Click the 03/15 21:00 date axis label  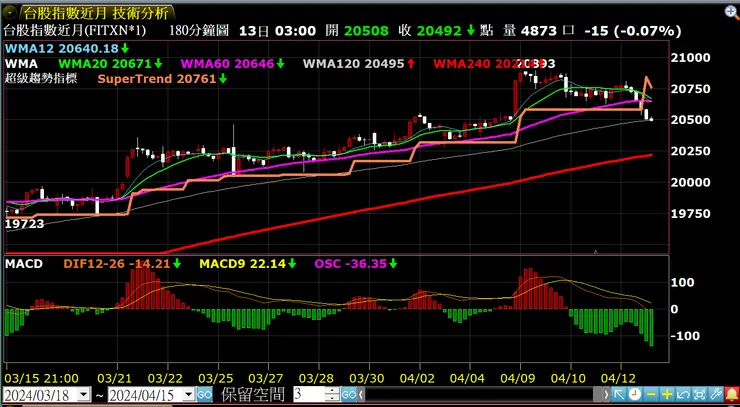(41, 379)
